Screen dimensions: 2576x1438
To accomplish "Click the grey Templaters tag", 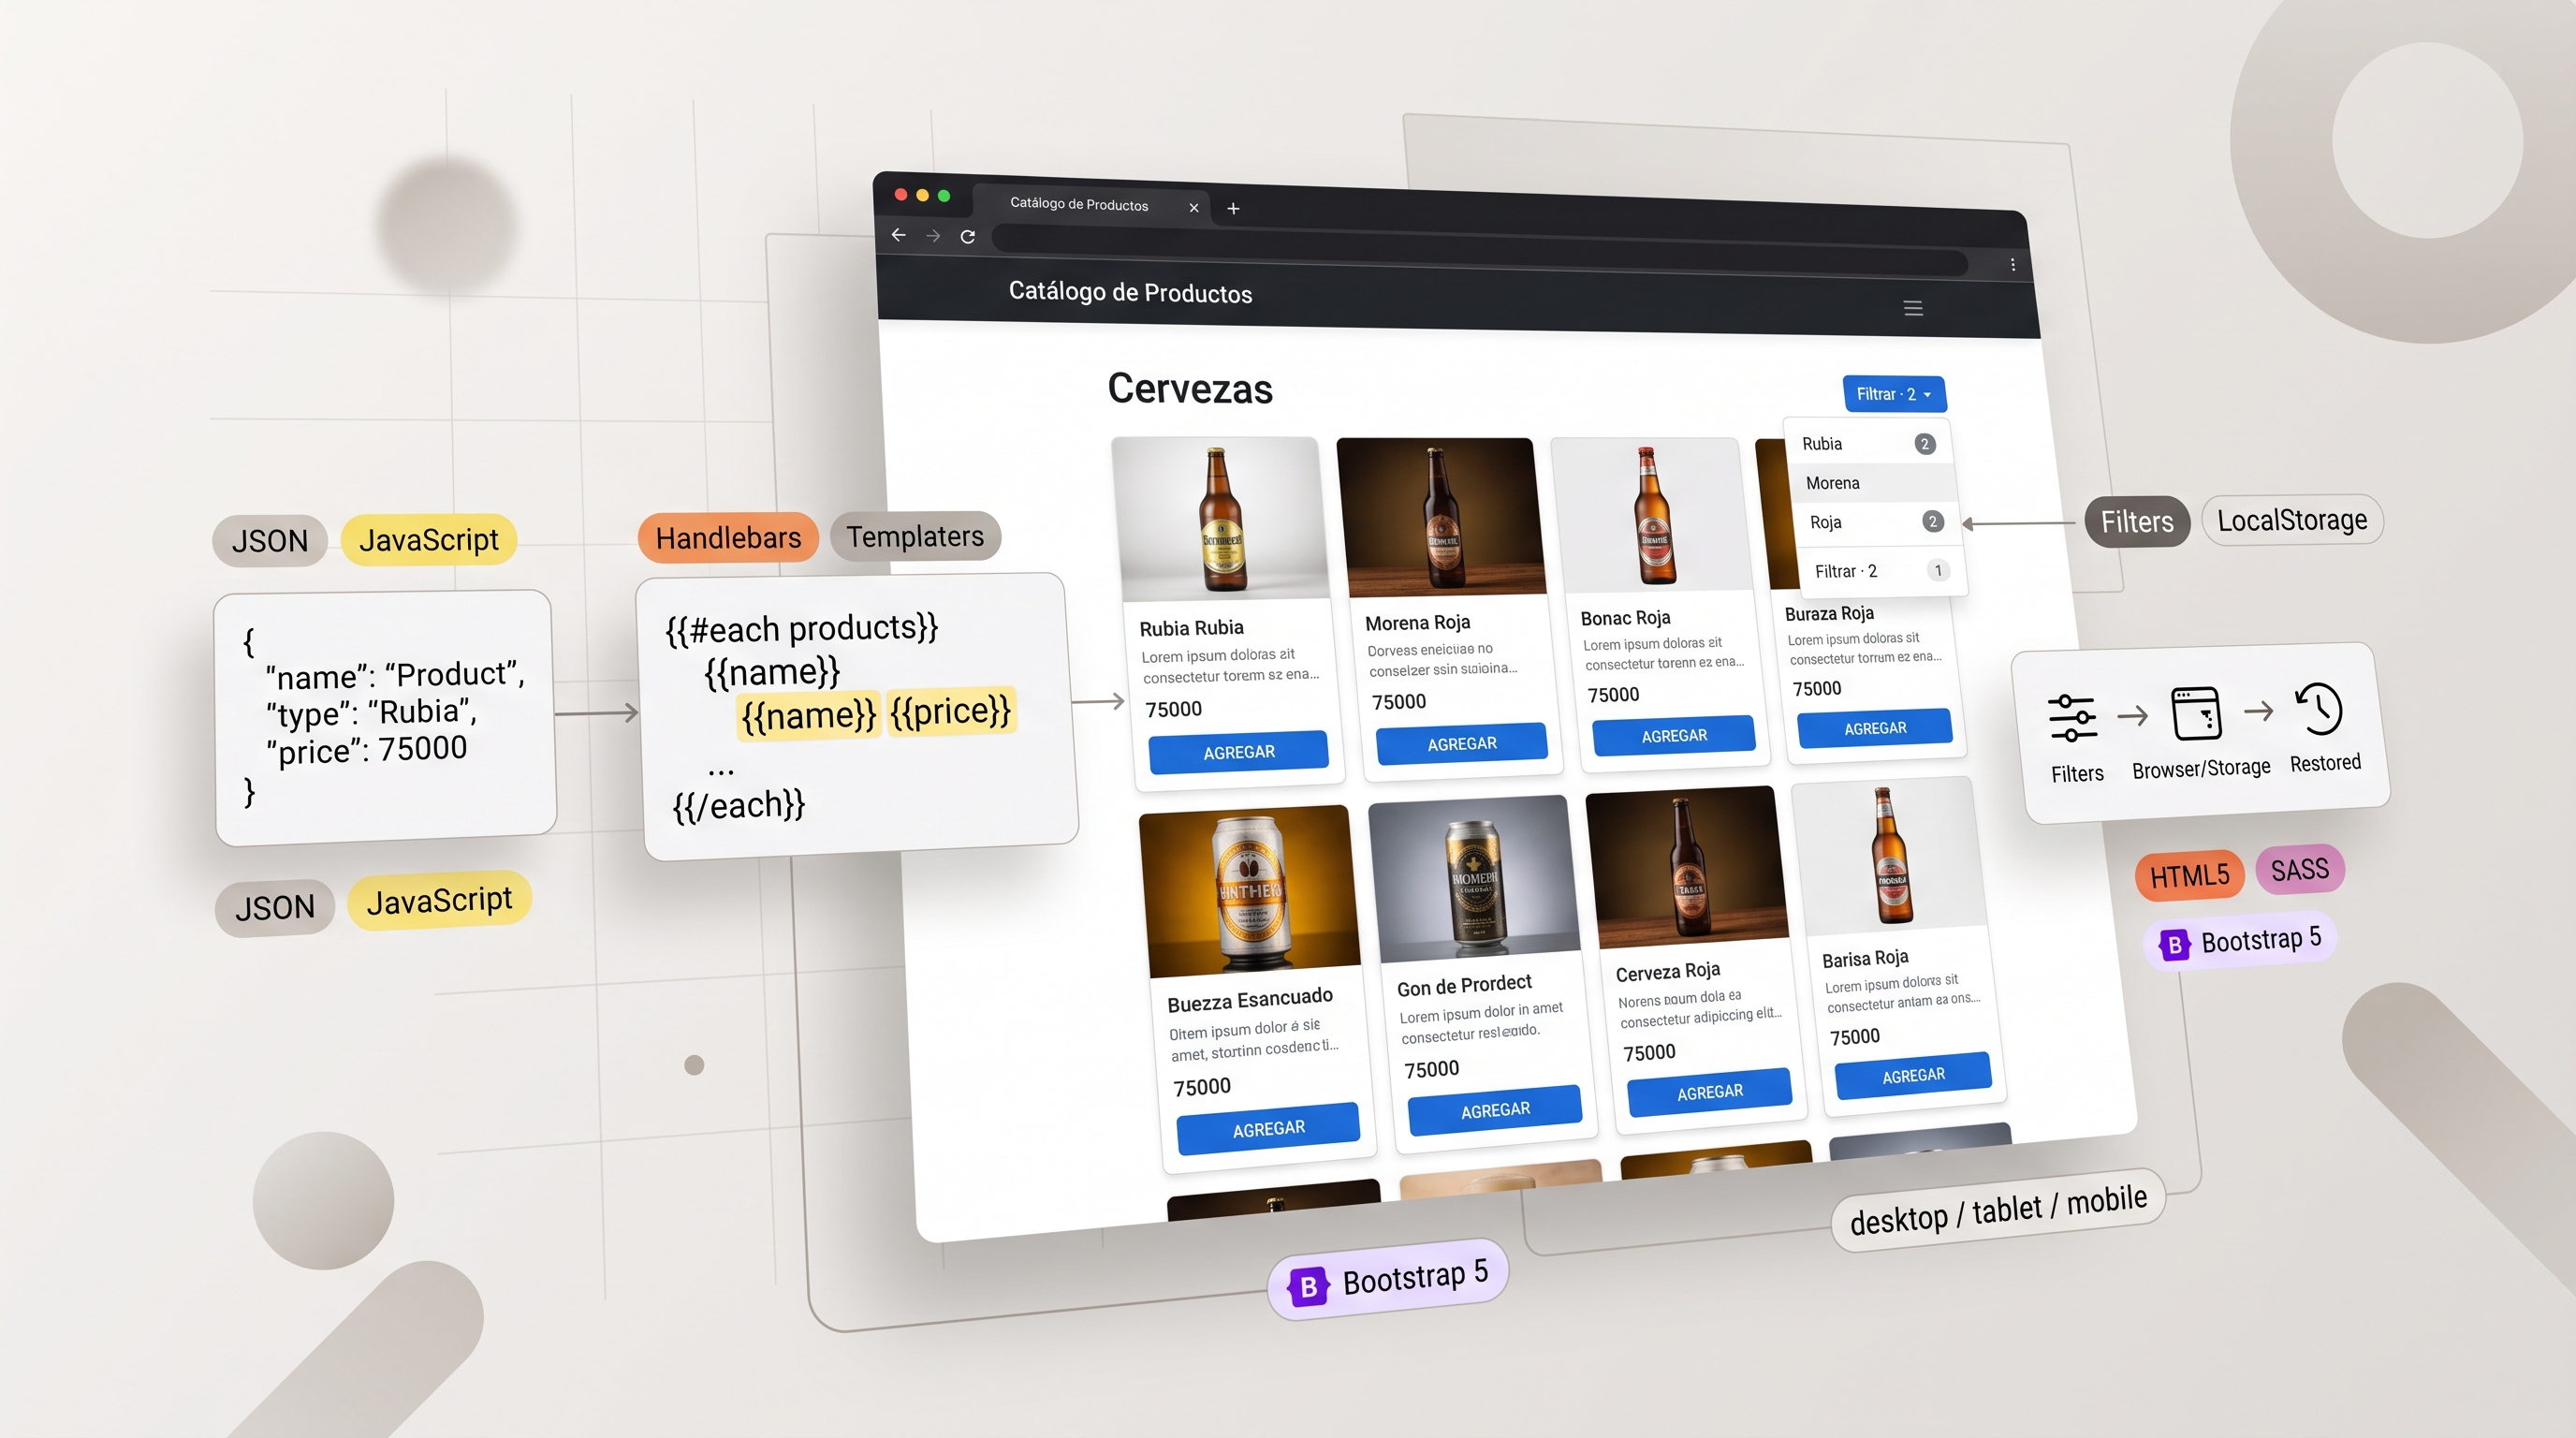I will [915, 536].
